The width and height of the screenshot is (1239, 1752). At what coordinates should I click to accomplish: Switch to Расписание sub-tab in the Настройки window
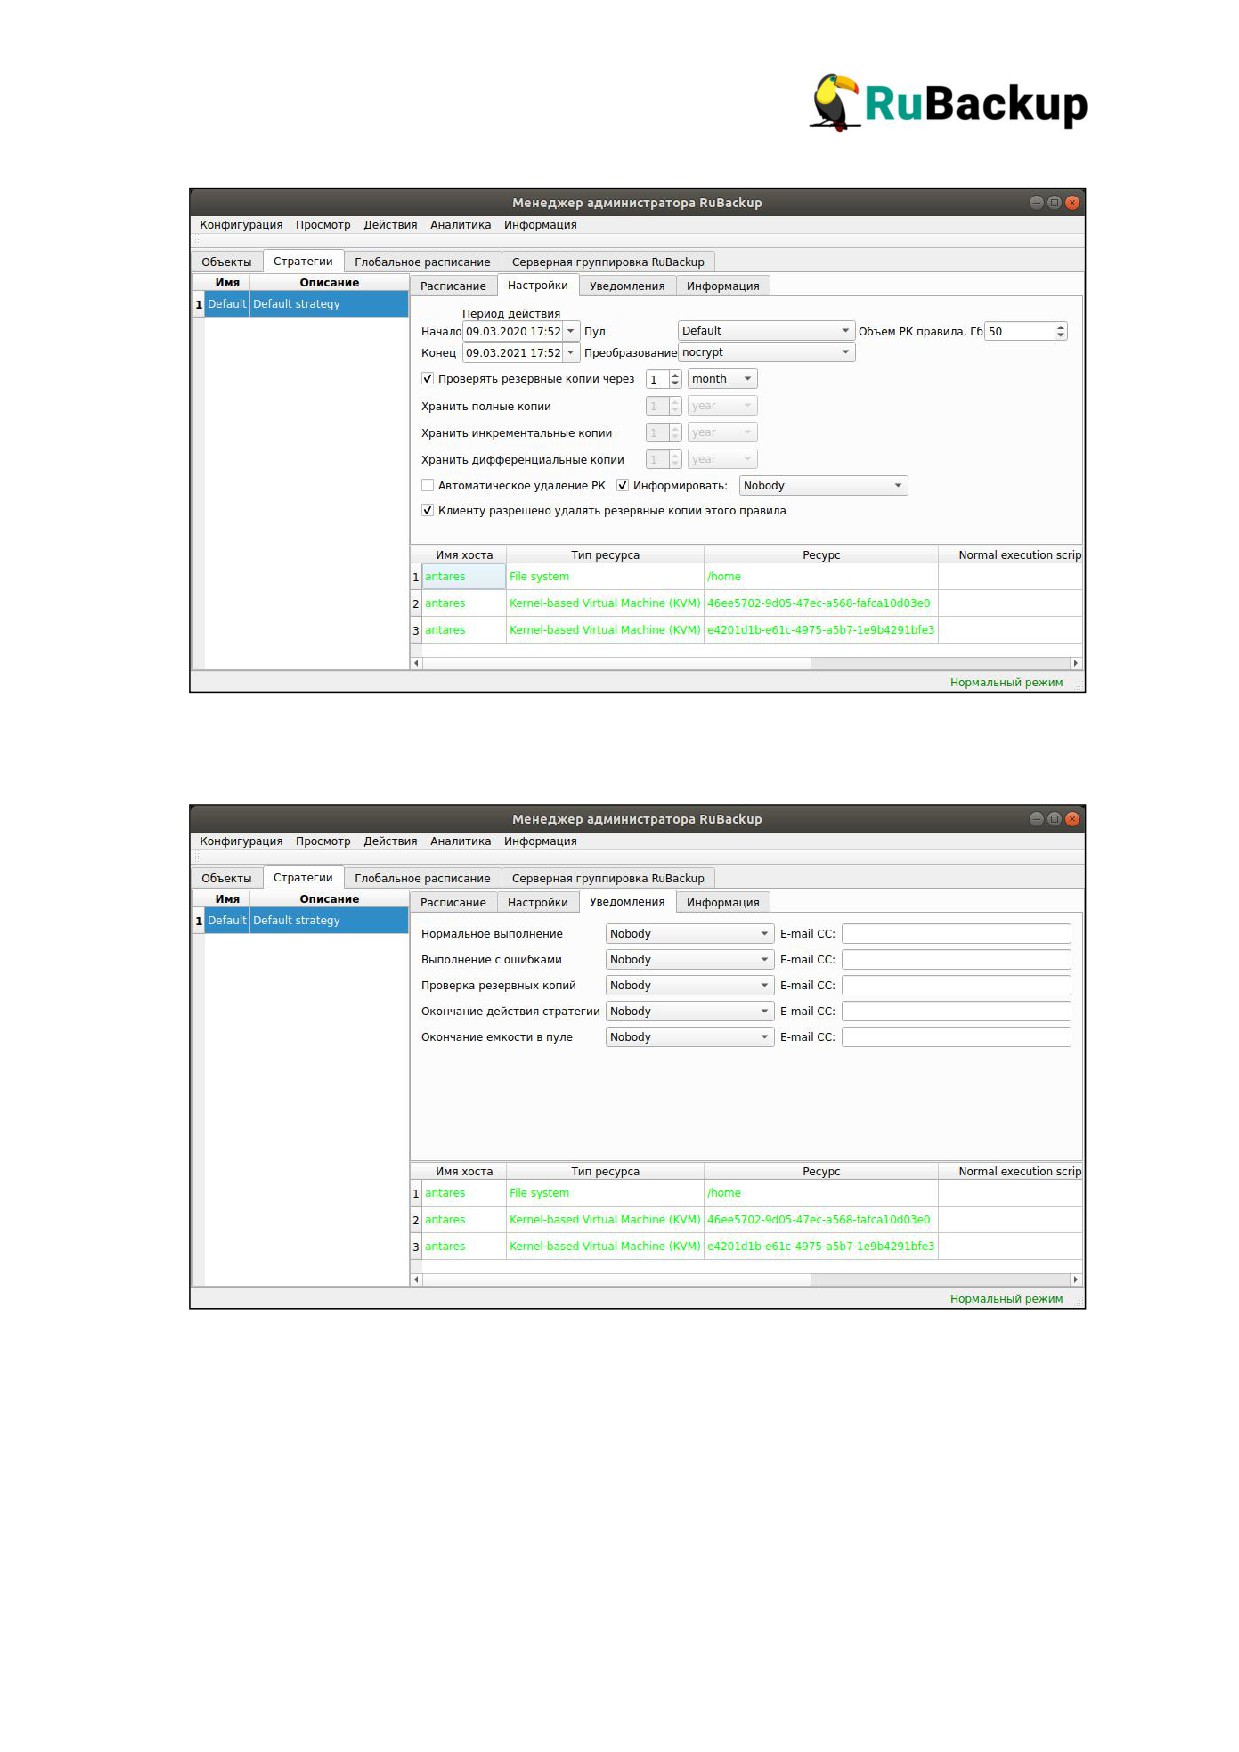(x=453, y=286)
